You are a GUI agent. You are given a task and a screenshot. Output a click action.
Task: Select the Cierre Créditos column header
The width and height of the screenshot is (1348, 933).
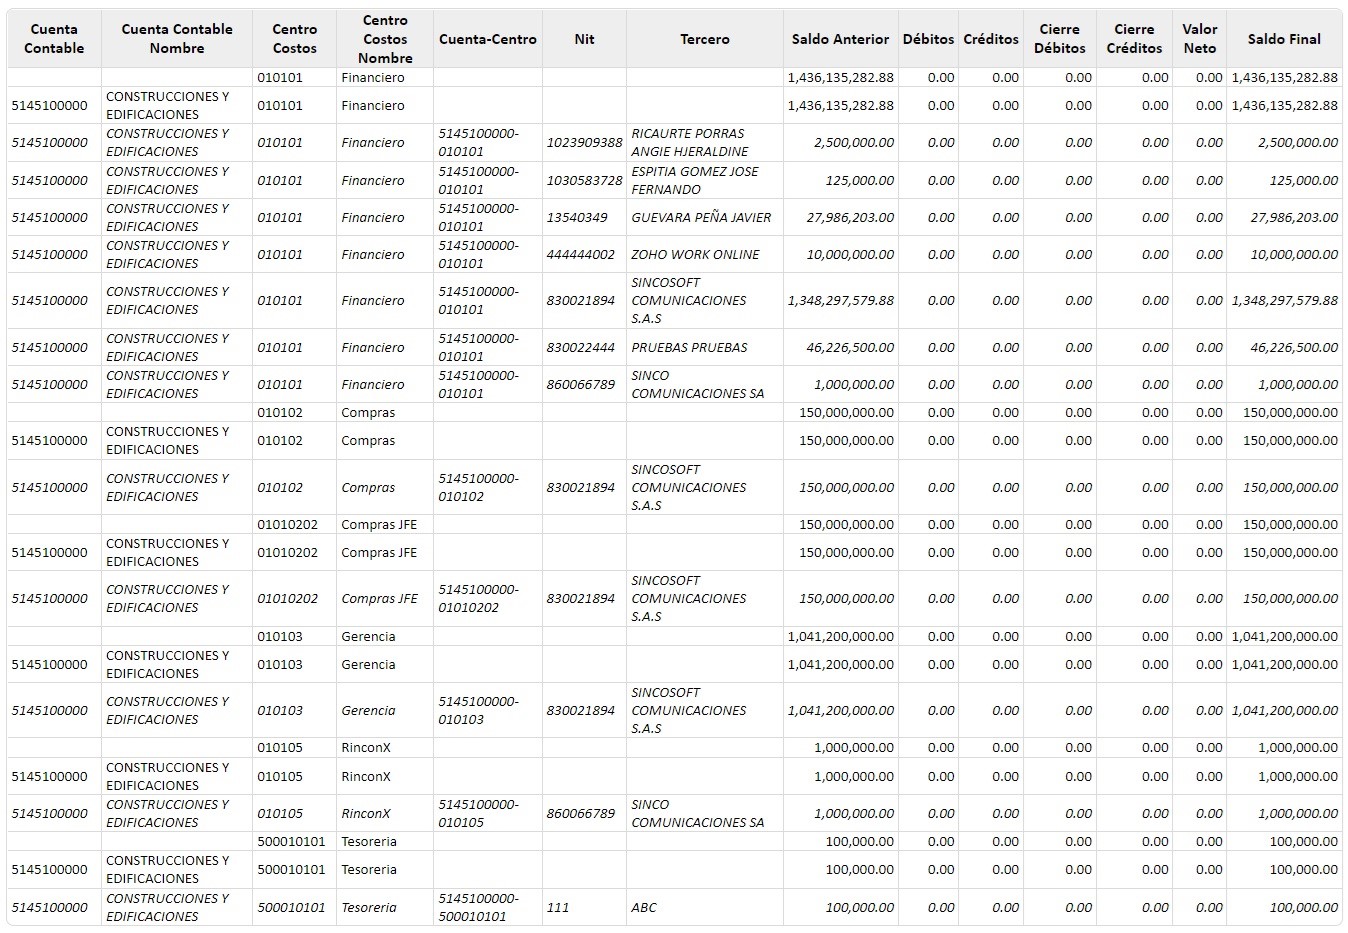coord(1134,39)
